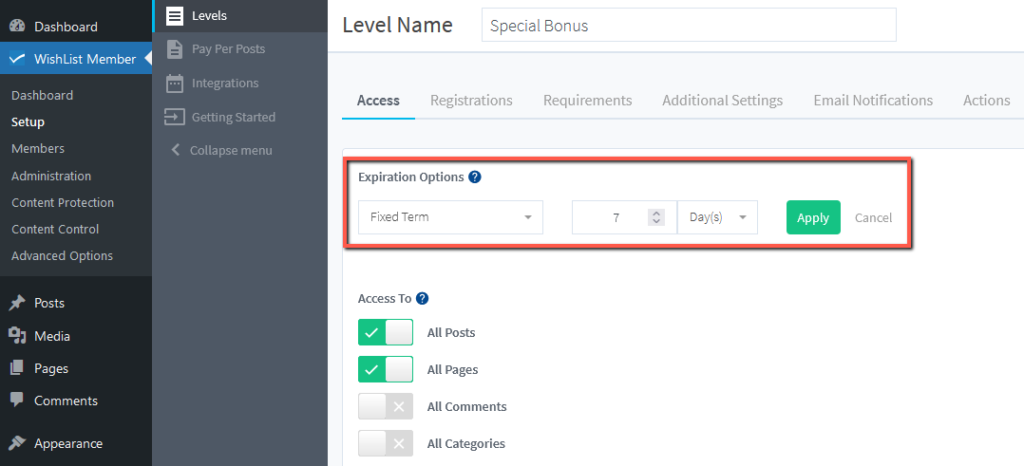The width and height of the screenshot is (1024, 466).
Task: Disable the All Pages toggle
Action: coord(385,369)
